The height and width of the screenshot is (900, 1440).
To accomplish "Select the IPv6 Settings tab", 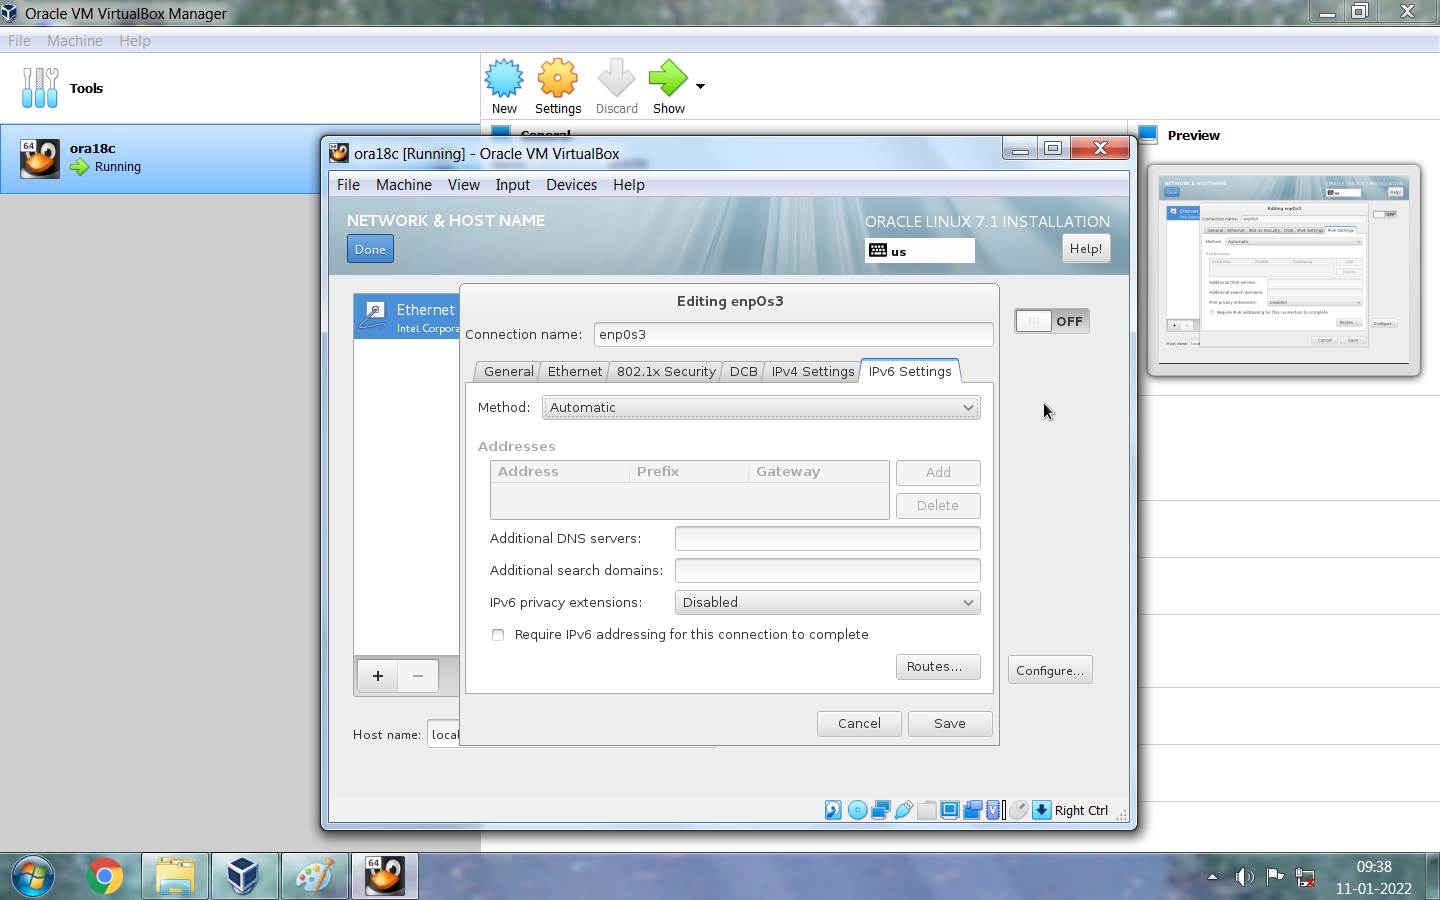I will [x=910, y=371].
